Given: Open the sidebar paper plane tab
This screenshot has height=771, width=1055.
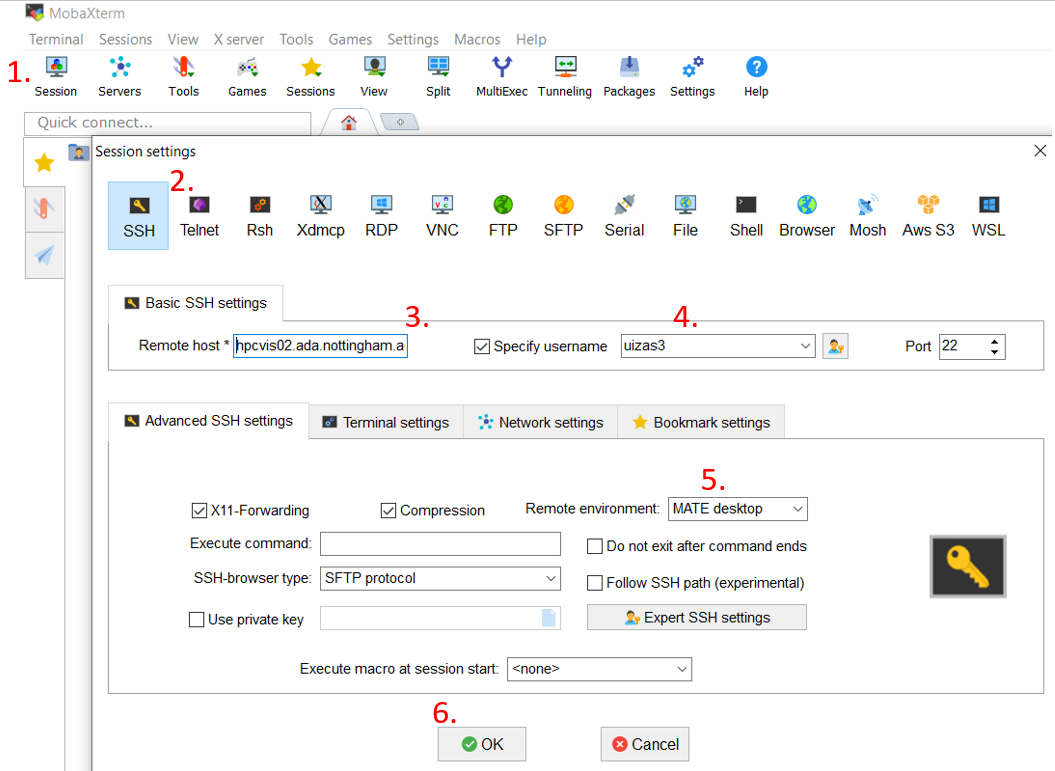Looking at the screenshot, I should pos(44,254).
